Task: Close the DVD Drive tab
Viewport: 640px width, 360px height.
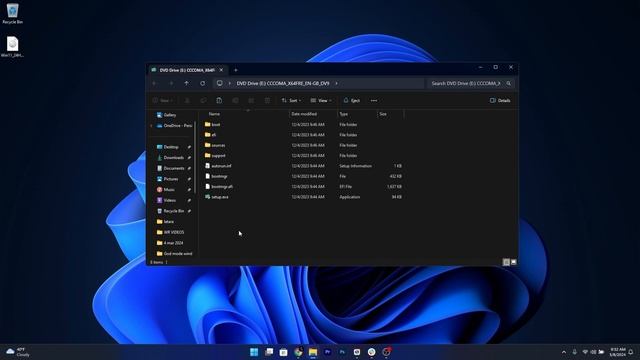Action: tap(221, 70)
